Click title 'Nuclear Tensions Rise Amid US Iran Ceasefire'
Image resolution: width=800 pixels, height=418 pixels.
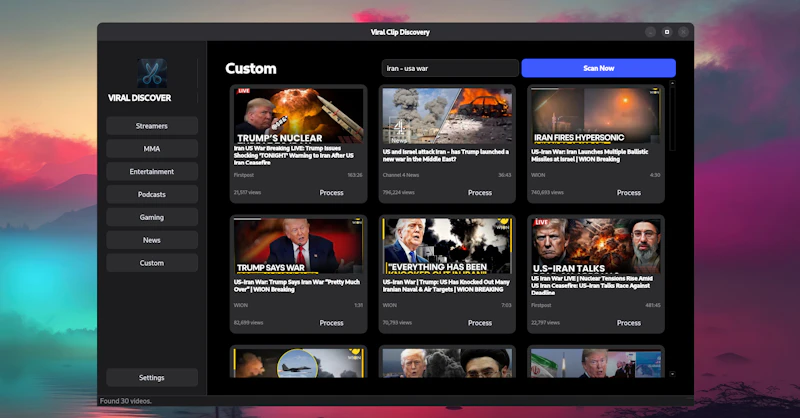click(592, 286)
